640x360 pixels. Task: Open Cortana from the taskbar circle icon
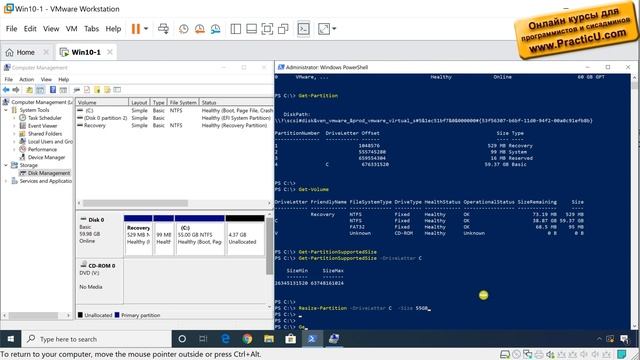coord(182,339)
